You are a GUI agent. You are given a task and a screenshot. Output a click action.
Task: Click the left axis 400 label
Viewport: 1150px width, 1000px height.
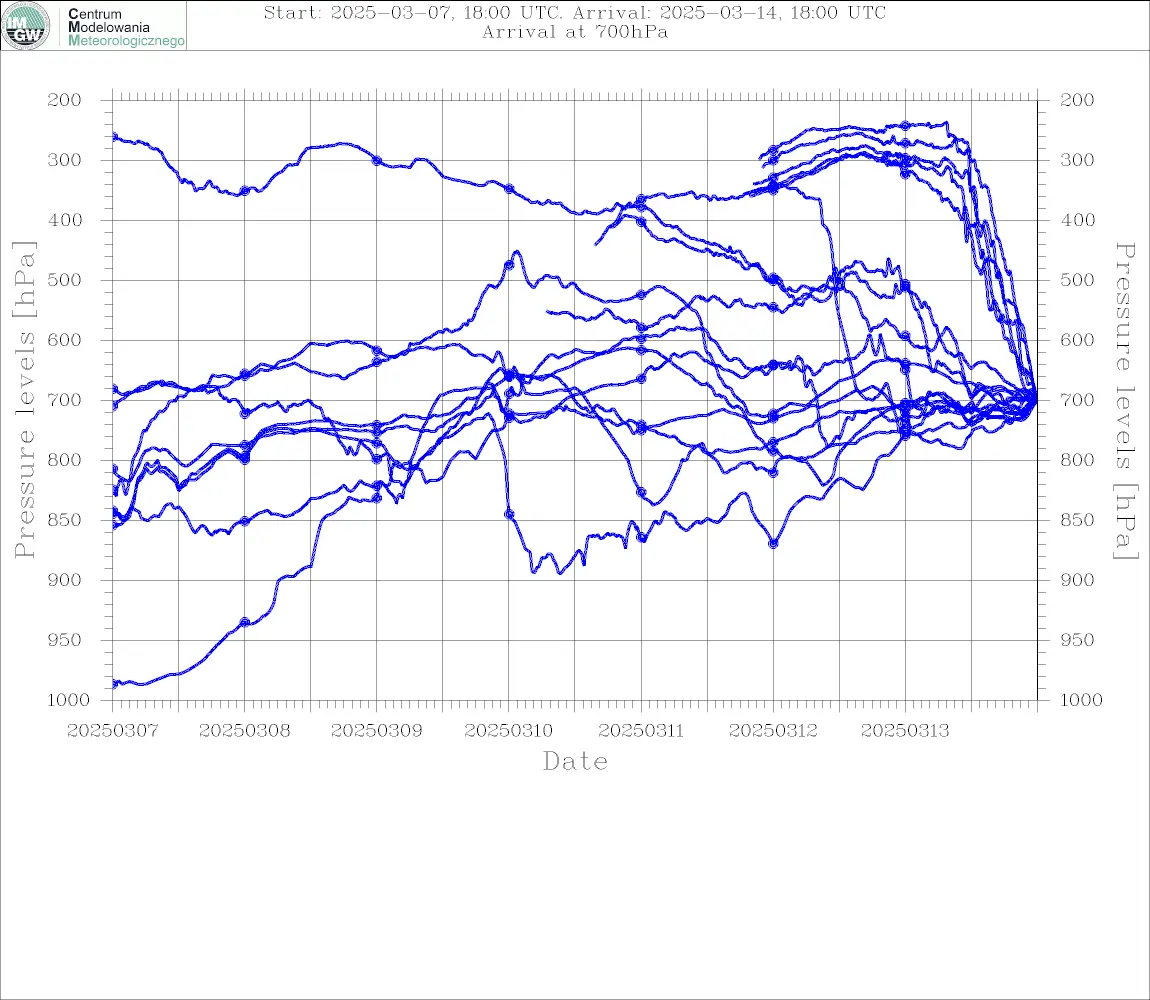pyautogui.click(x=64, y=220)
